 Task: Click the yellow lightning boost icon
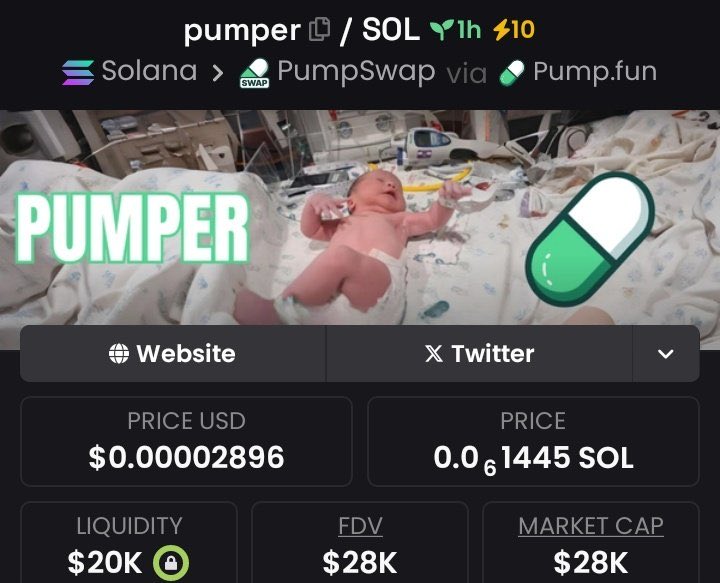tap(501, 30)
